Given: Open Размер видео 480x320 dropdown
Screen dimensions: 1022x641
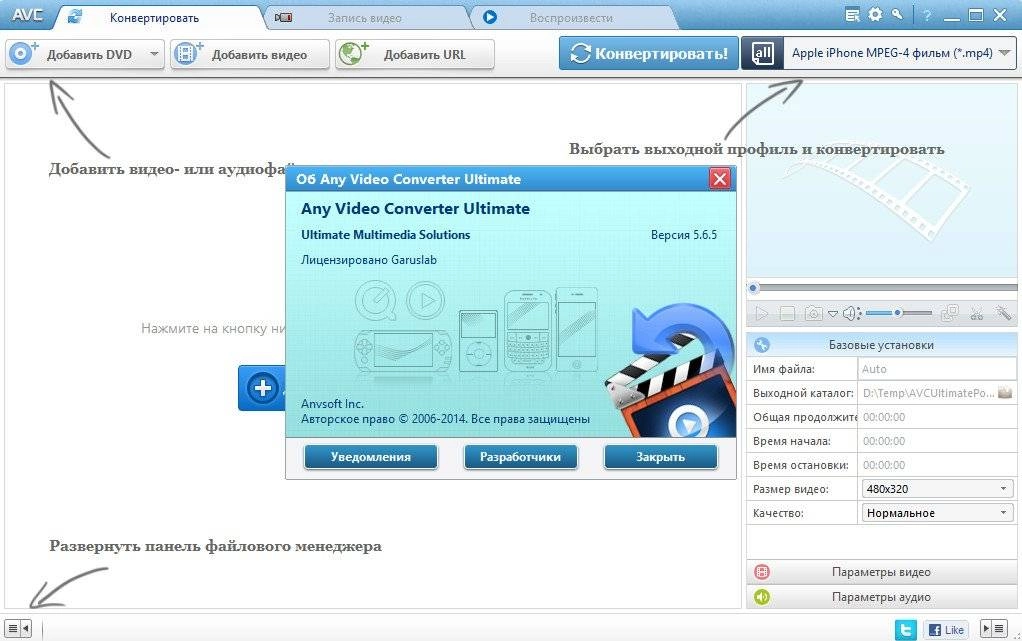Looking at the screenshot, I should (937, 489).
